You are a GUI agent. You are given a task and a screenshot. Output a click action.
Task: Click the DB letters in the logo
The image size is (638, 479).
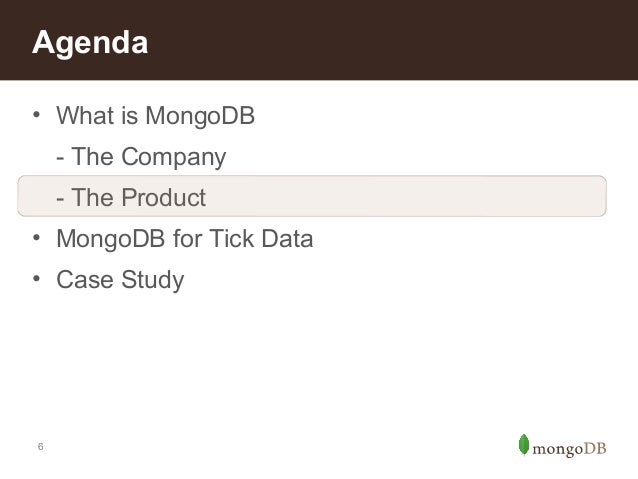(599, 446)
